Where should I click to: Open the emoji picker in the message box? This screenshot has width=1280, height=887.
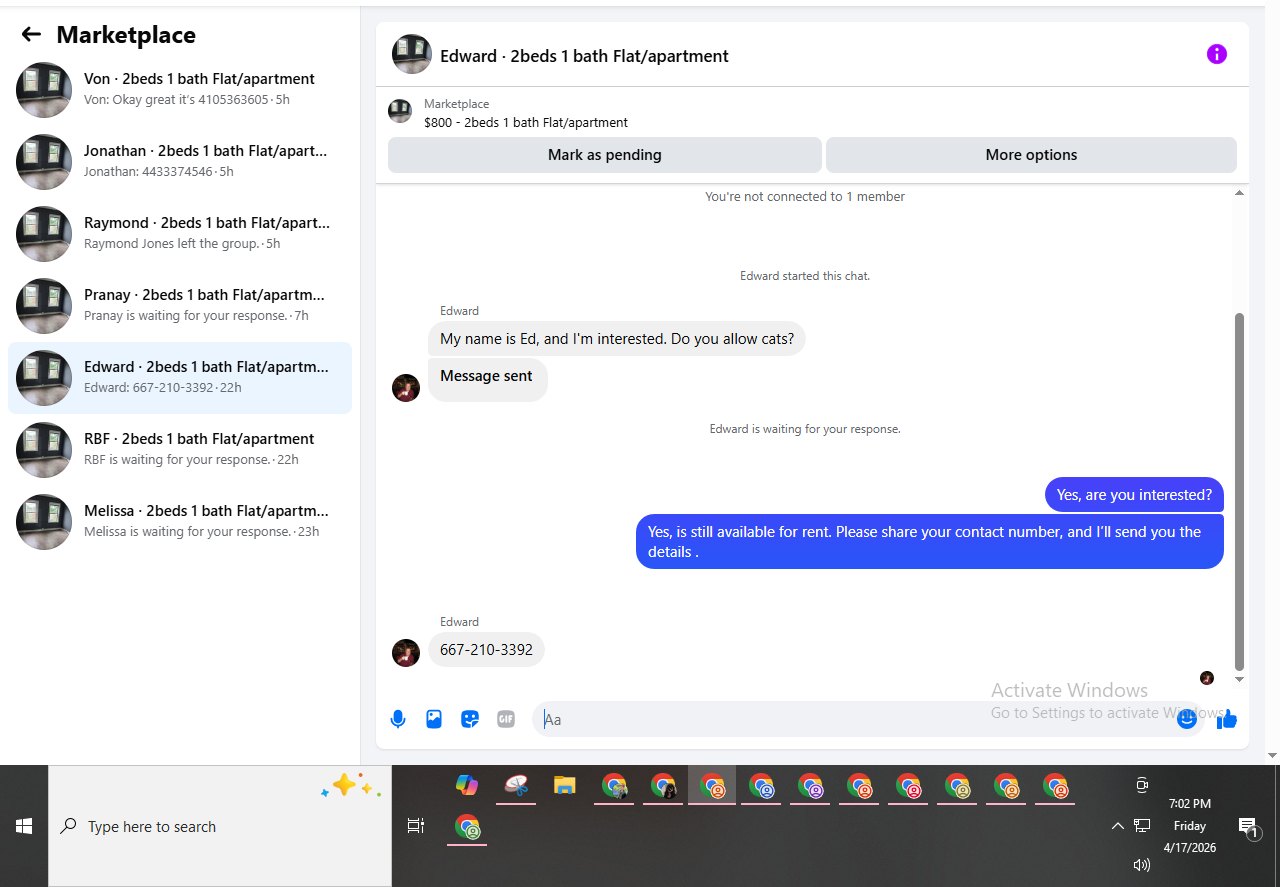click(1187, 718)
